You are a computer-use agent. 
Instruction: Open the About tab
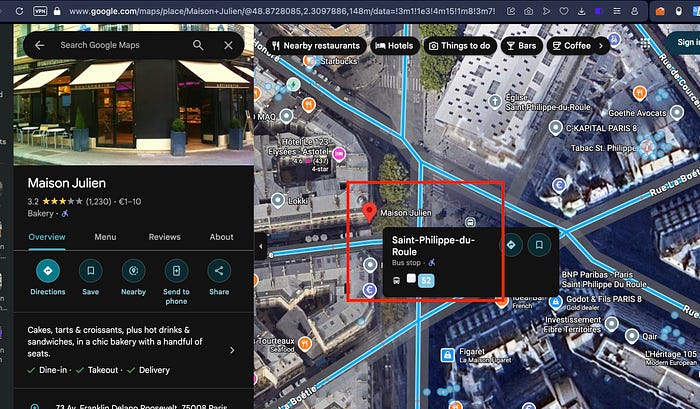(x=221, y=237)
